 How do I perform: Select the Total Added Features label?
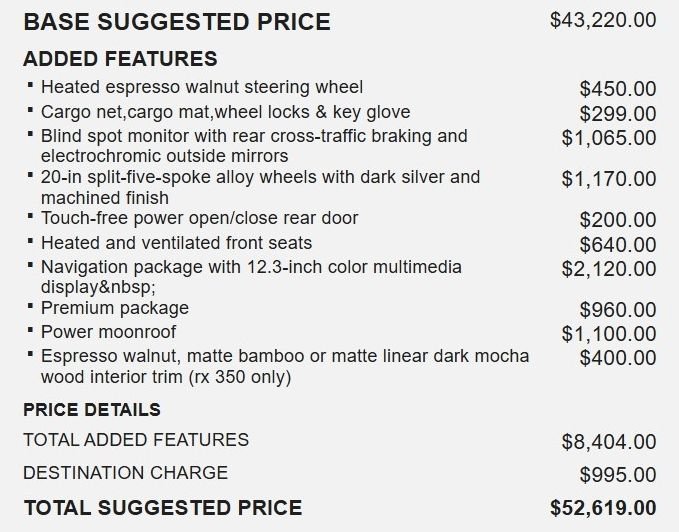pos(136,440)
